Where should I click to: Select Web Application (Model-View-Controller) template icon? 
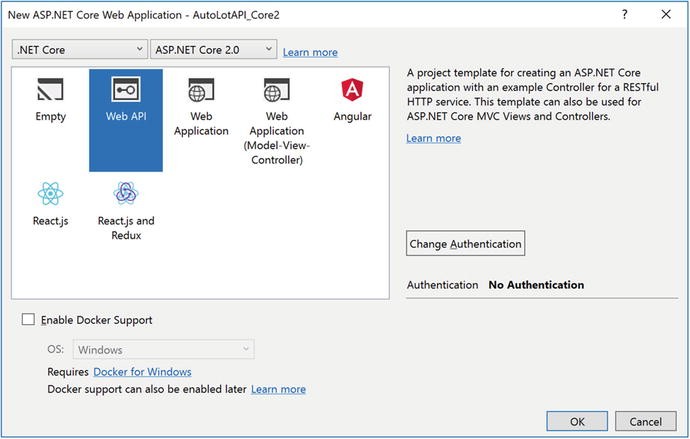(x=277, y=90)
